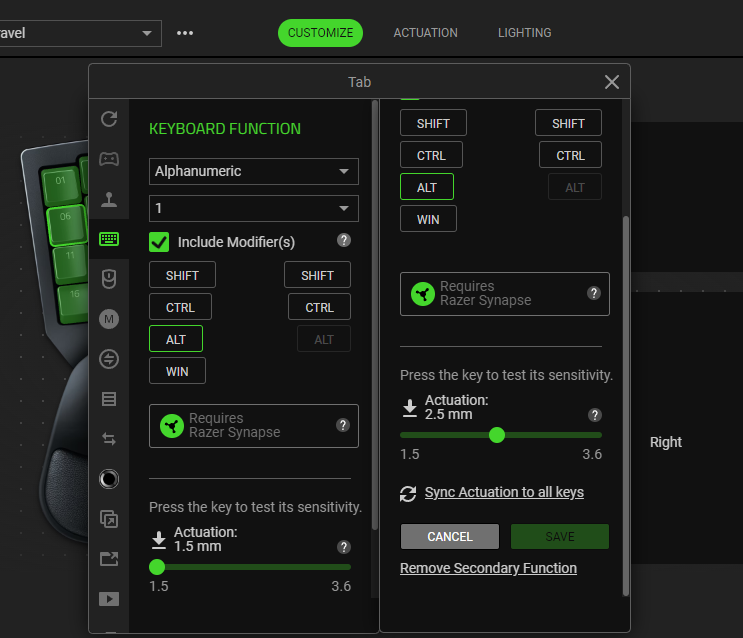Open the Multimedia play icon in sidebar
This screenshot has width=743, height=638.
109,599
